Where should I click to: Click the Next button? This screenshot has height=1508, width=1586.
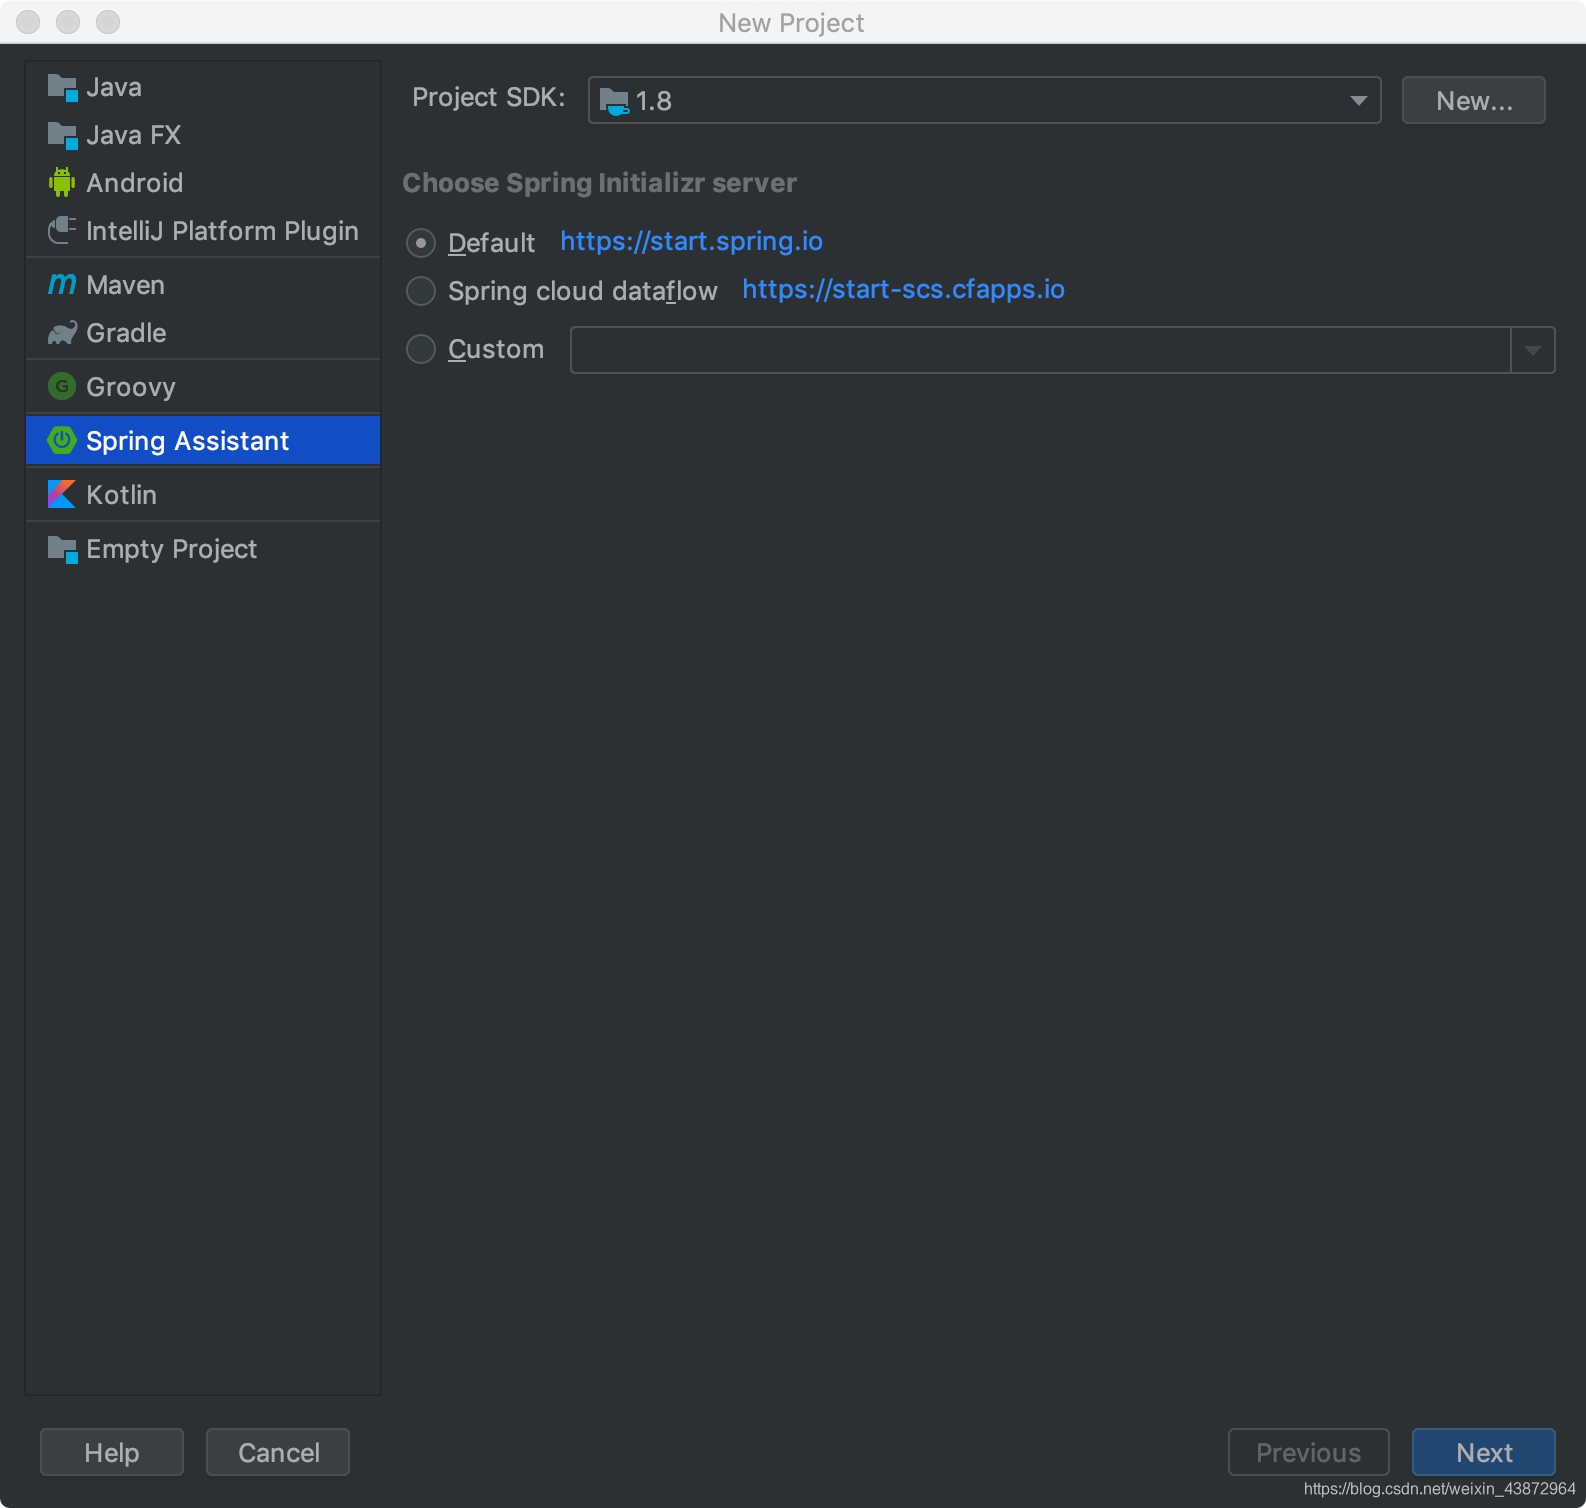pyautogui.click(x=1484, y=1452)
